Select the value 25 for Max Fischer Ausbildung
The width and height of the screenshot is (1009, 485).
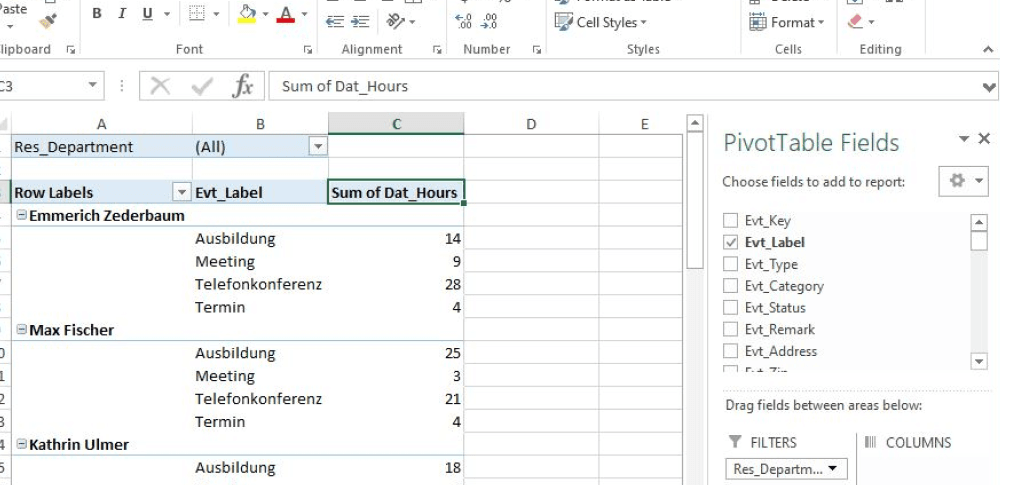[396, 352]
